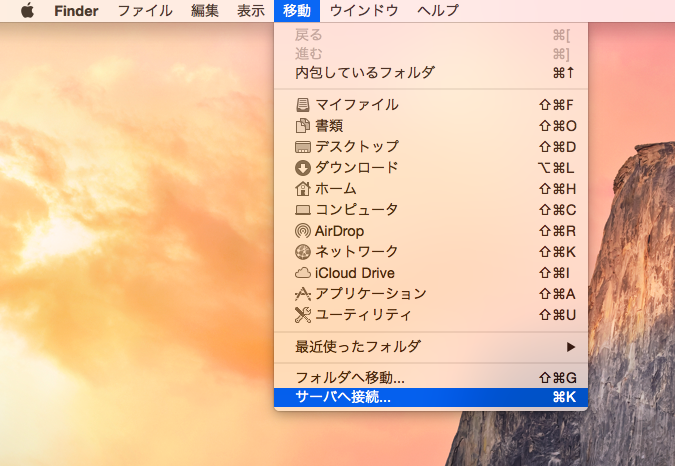Select アプリケーション menu item
Screen dimensions: 675x466
(431, 294)
